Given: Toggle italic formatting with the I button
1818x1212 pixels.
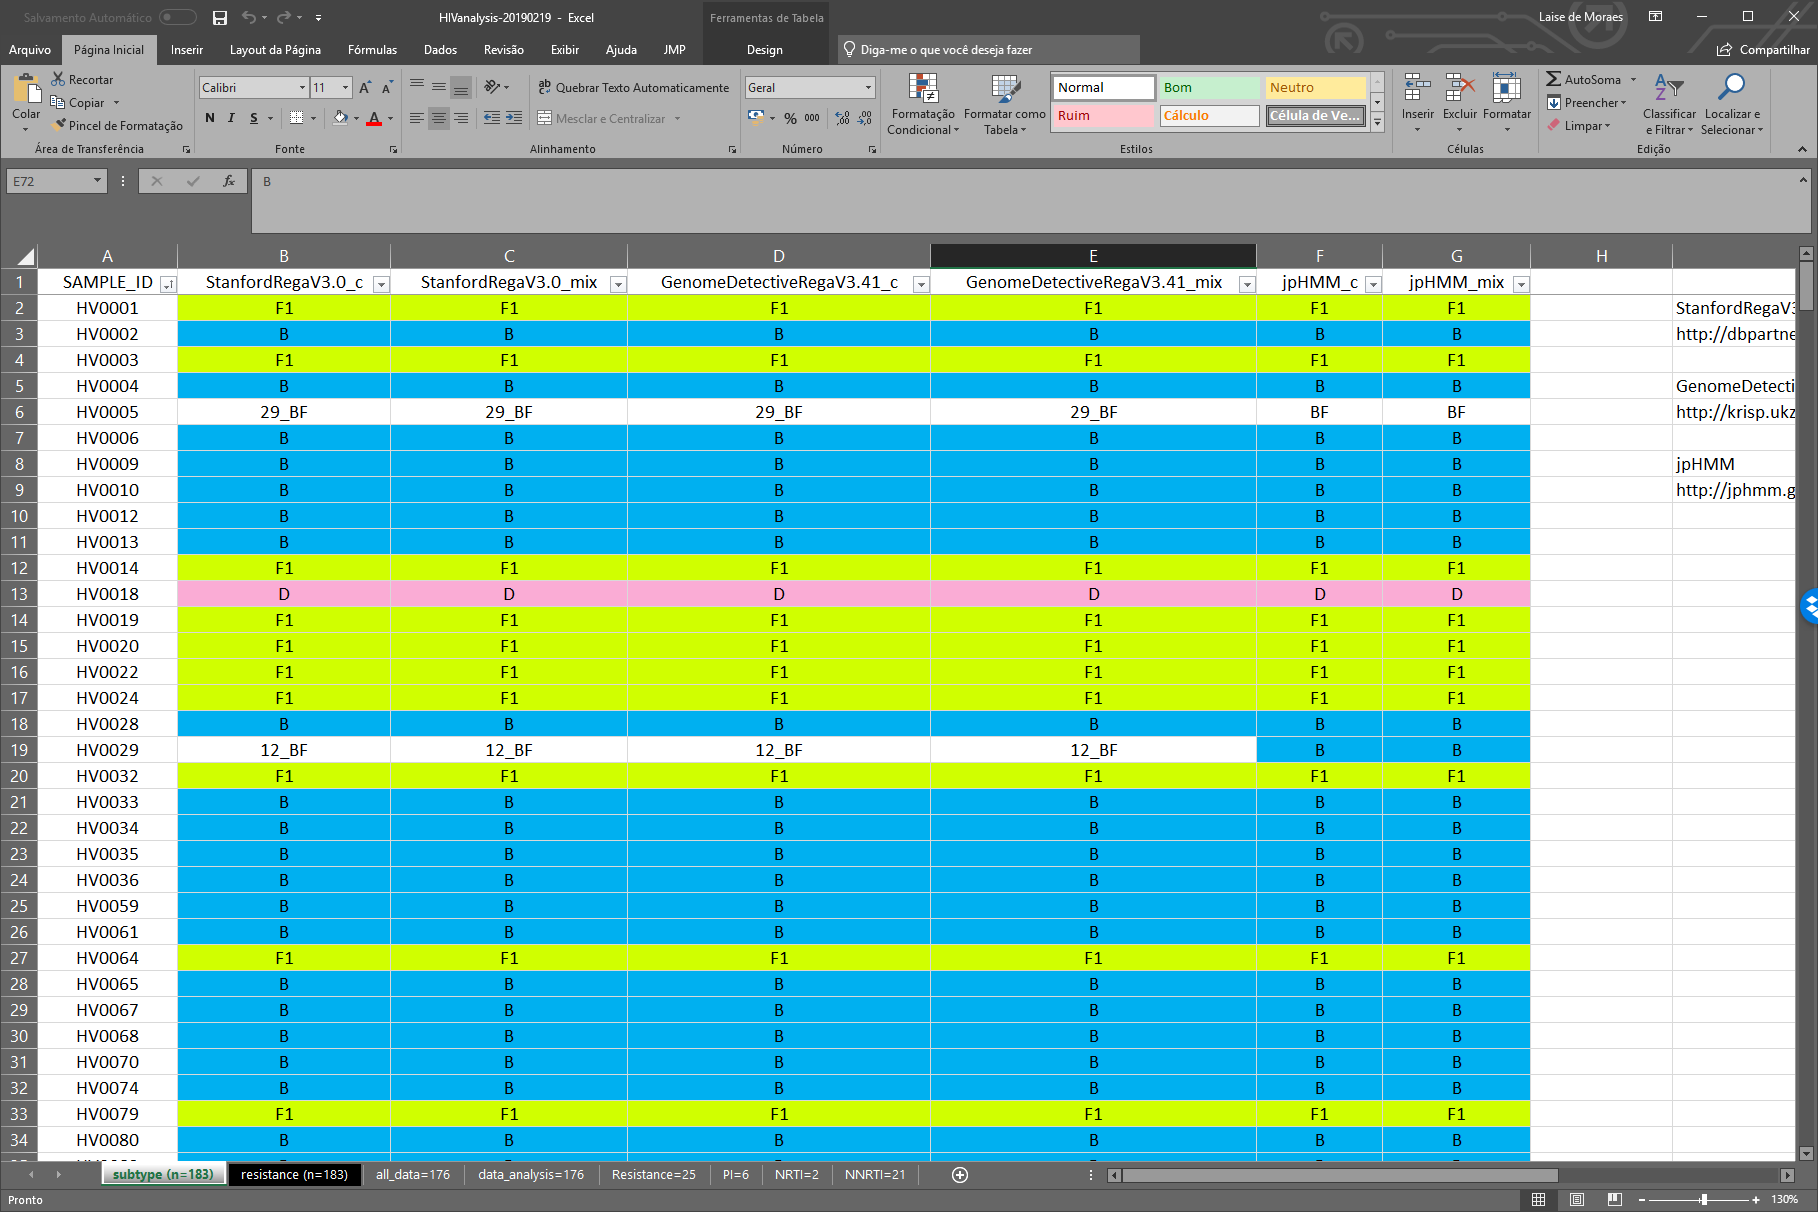Looking at the screenshot, I should pos(231,118).
